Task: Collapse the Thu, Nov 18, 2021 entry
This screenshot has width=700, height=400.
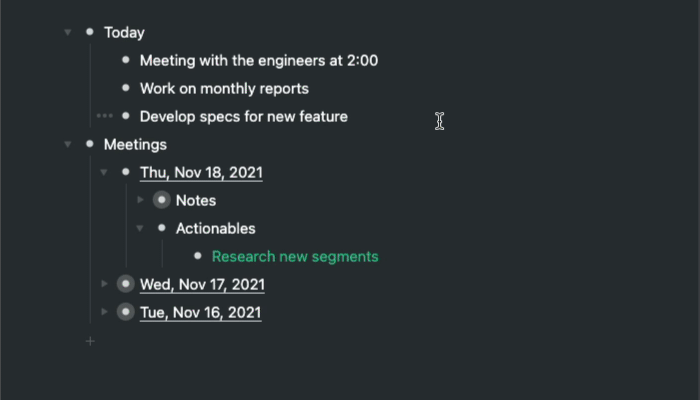Action: (104, 172)
